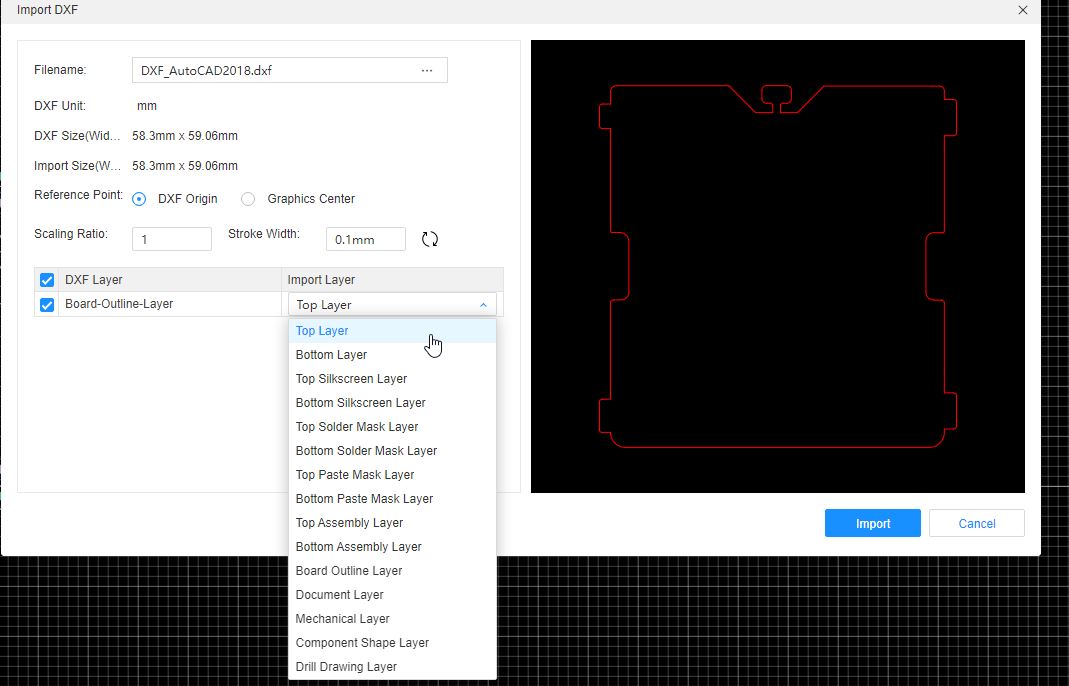Select Top Silkscreen Layer option
The height and width of the screenshot is (686, 1069).
[x=351, y=379]
